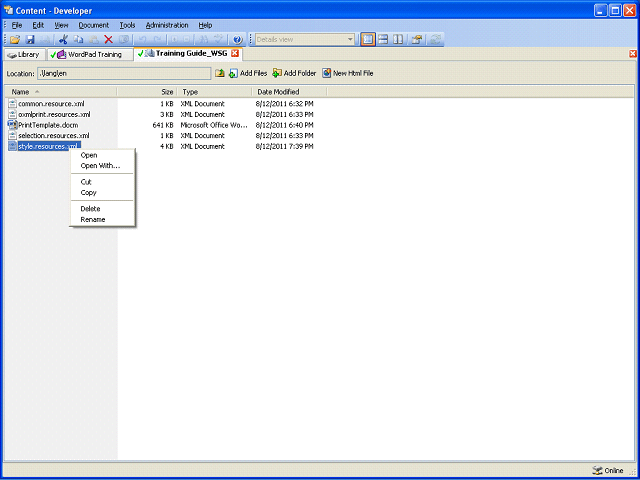Open the View menu

pyautogui.click(x=61, y=25)
